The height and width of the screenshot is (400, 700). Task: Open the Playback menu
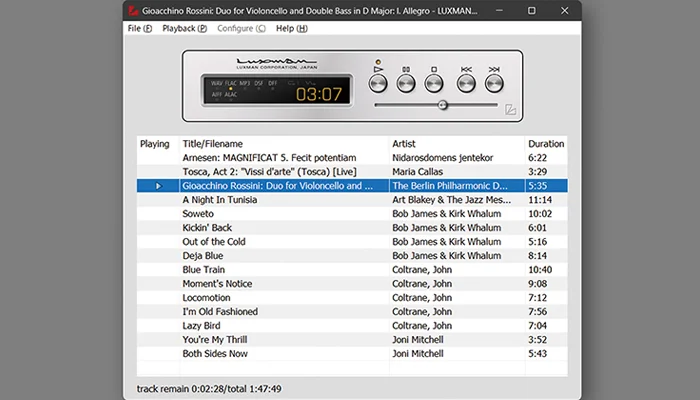184,28
